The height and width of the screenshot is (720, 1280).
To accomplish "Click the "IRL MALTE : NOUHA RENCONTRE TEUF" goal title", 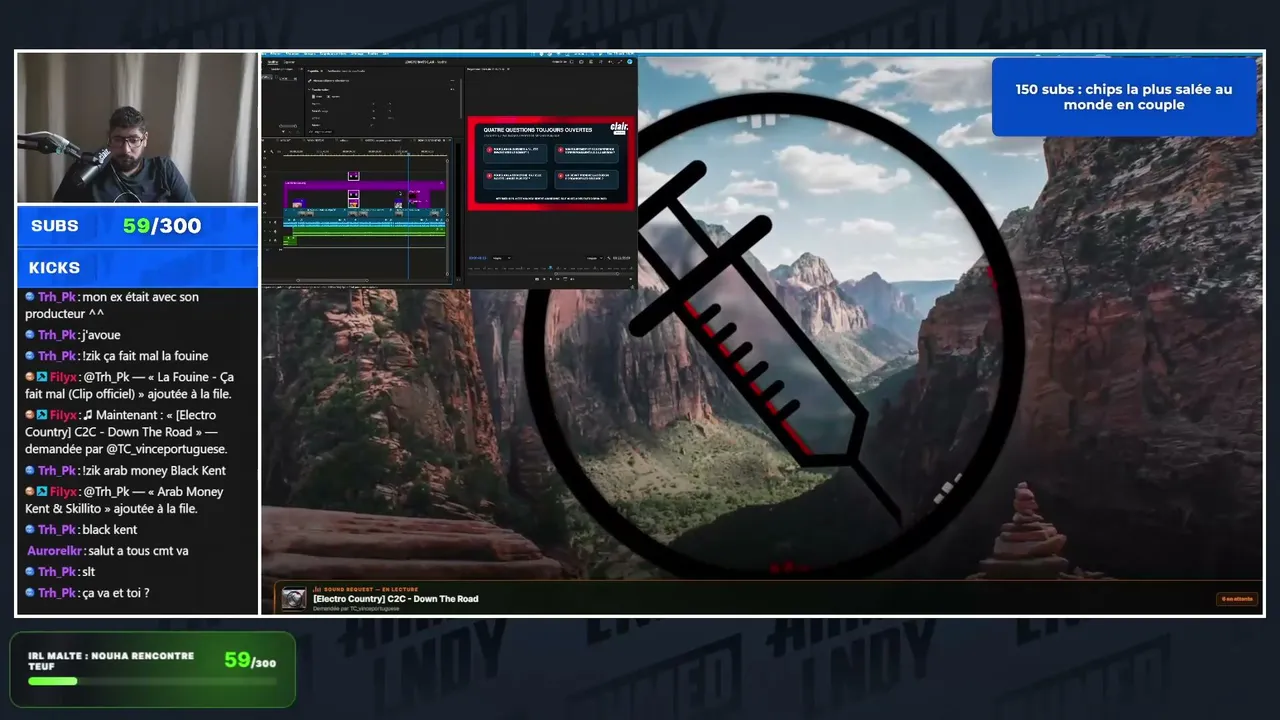I will (111, 661).
